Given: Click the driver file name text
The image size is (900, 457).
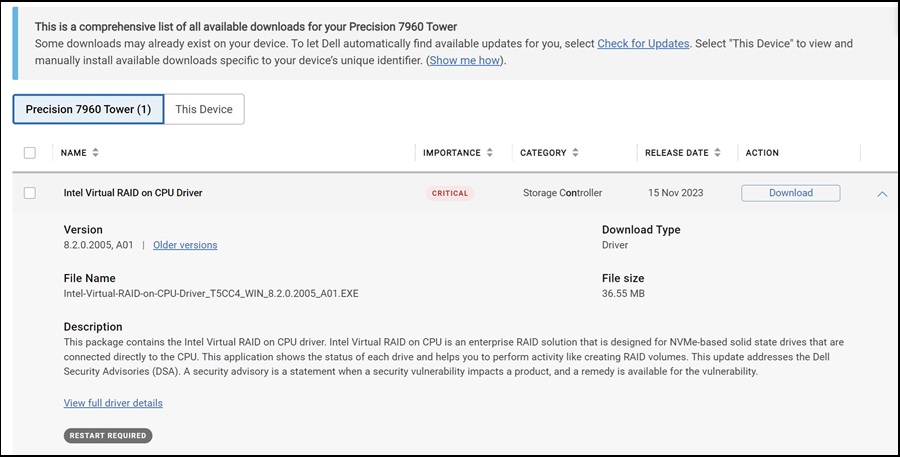Looking at the screenshot, I should tap(210, 294).
